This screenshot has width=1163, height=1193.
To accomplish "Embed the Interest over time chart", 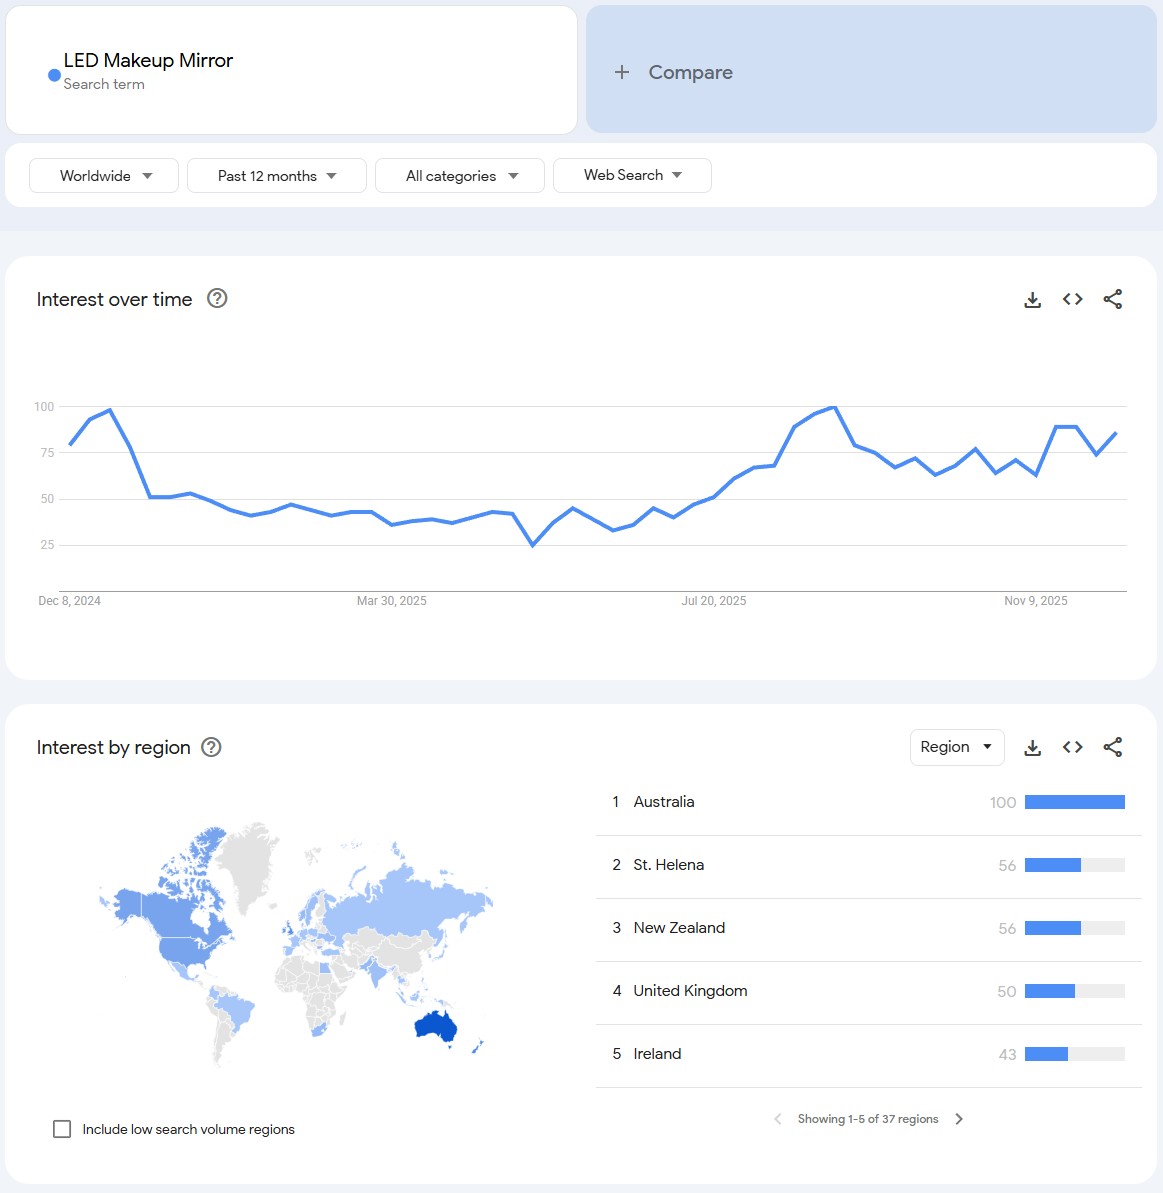I will coord(1073,299).
